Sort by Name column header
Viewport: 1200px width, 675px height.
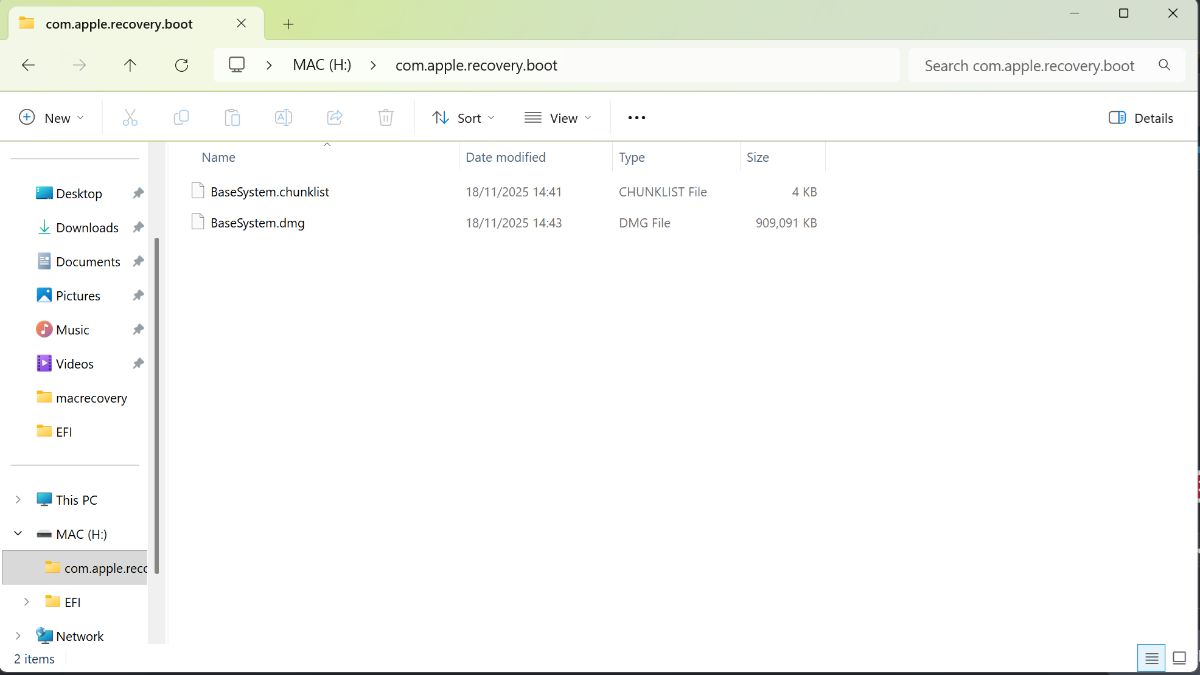[218, 157]
